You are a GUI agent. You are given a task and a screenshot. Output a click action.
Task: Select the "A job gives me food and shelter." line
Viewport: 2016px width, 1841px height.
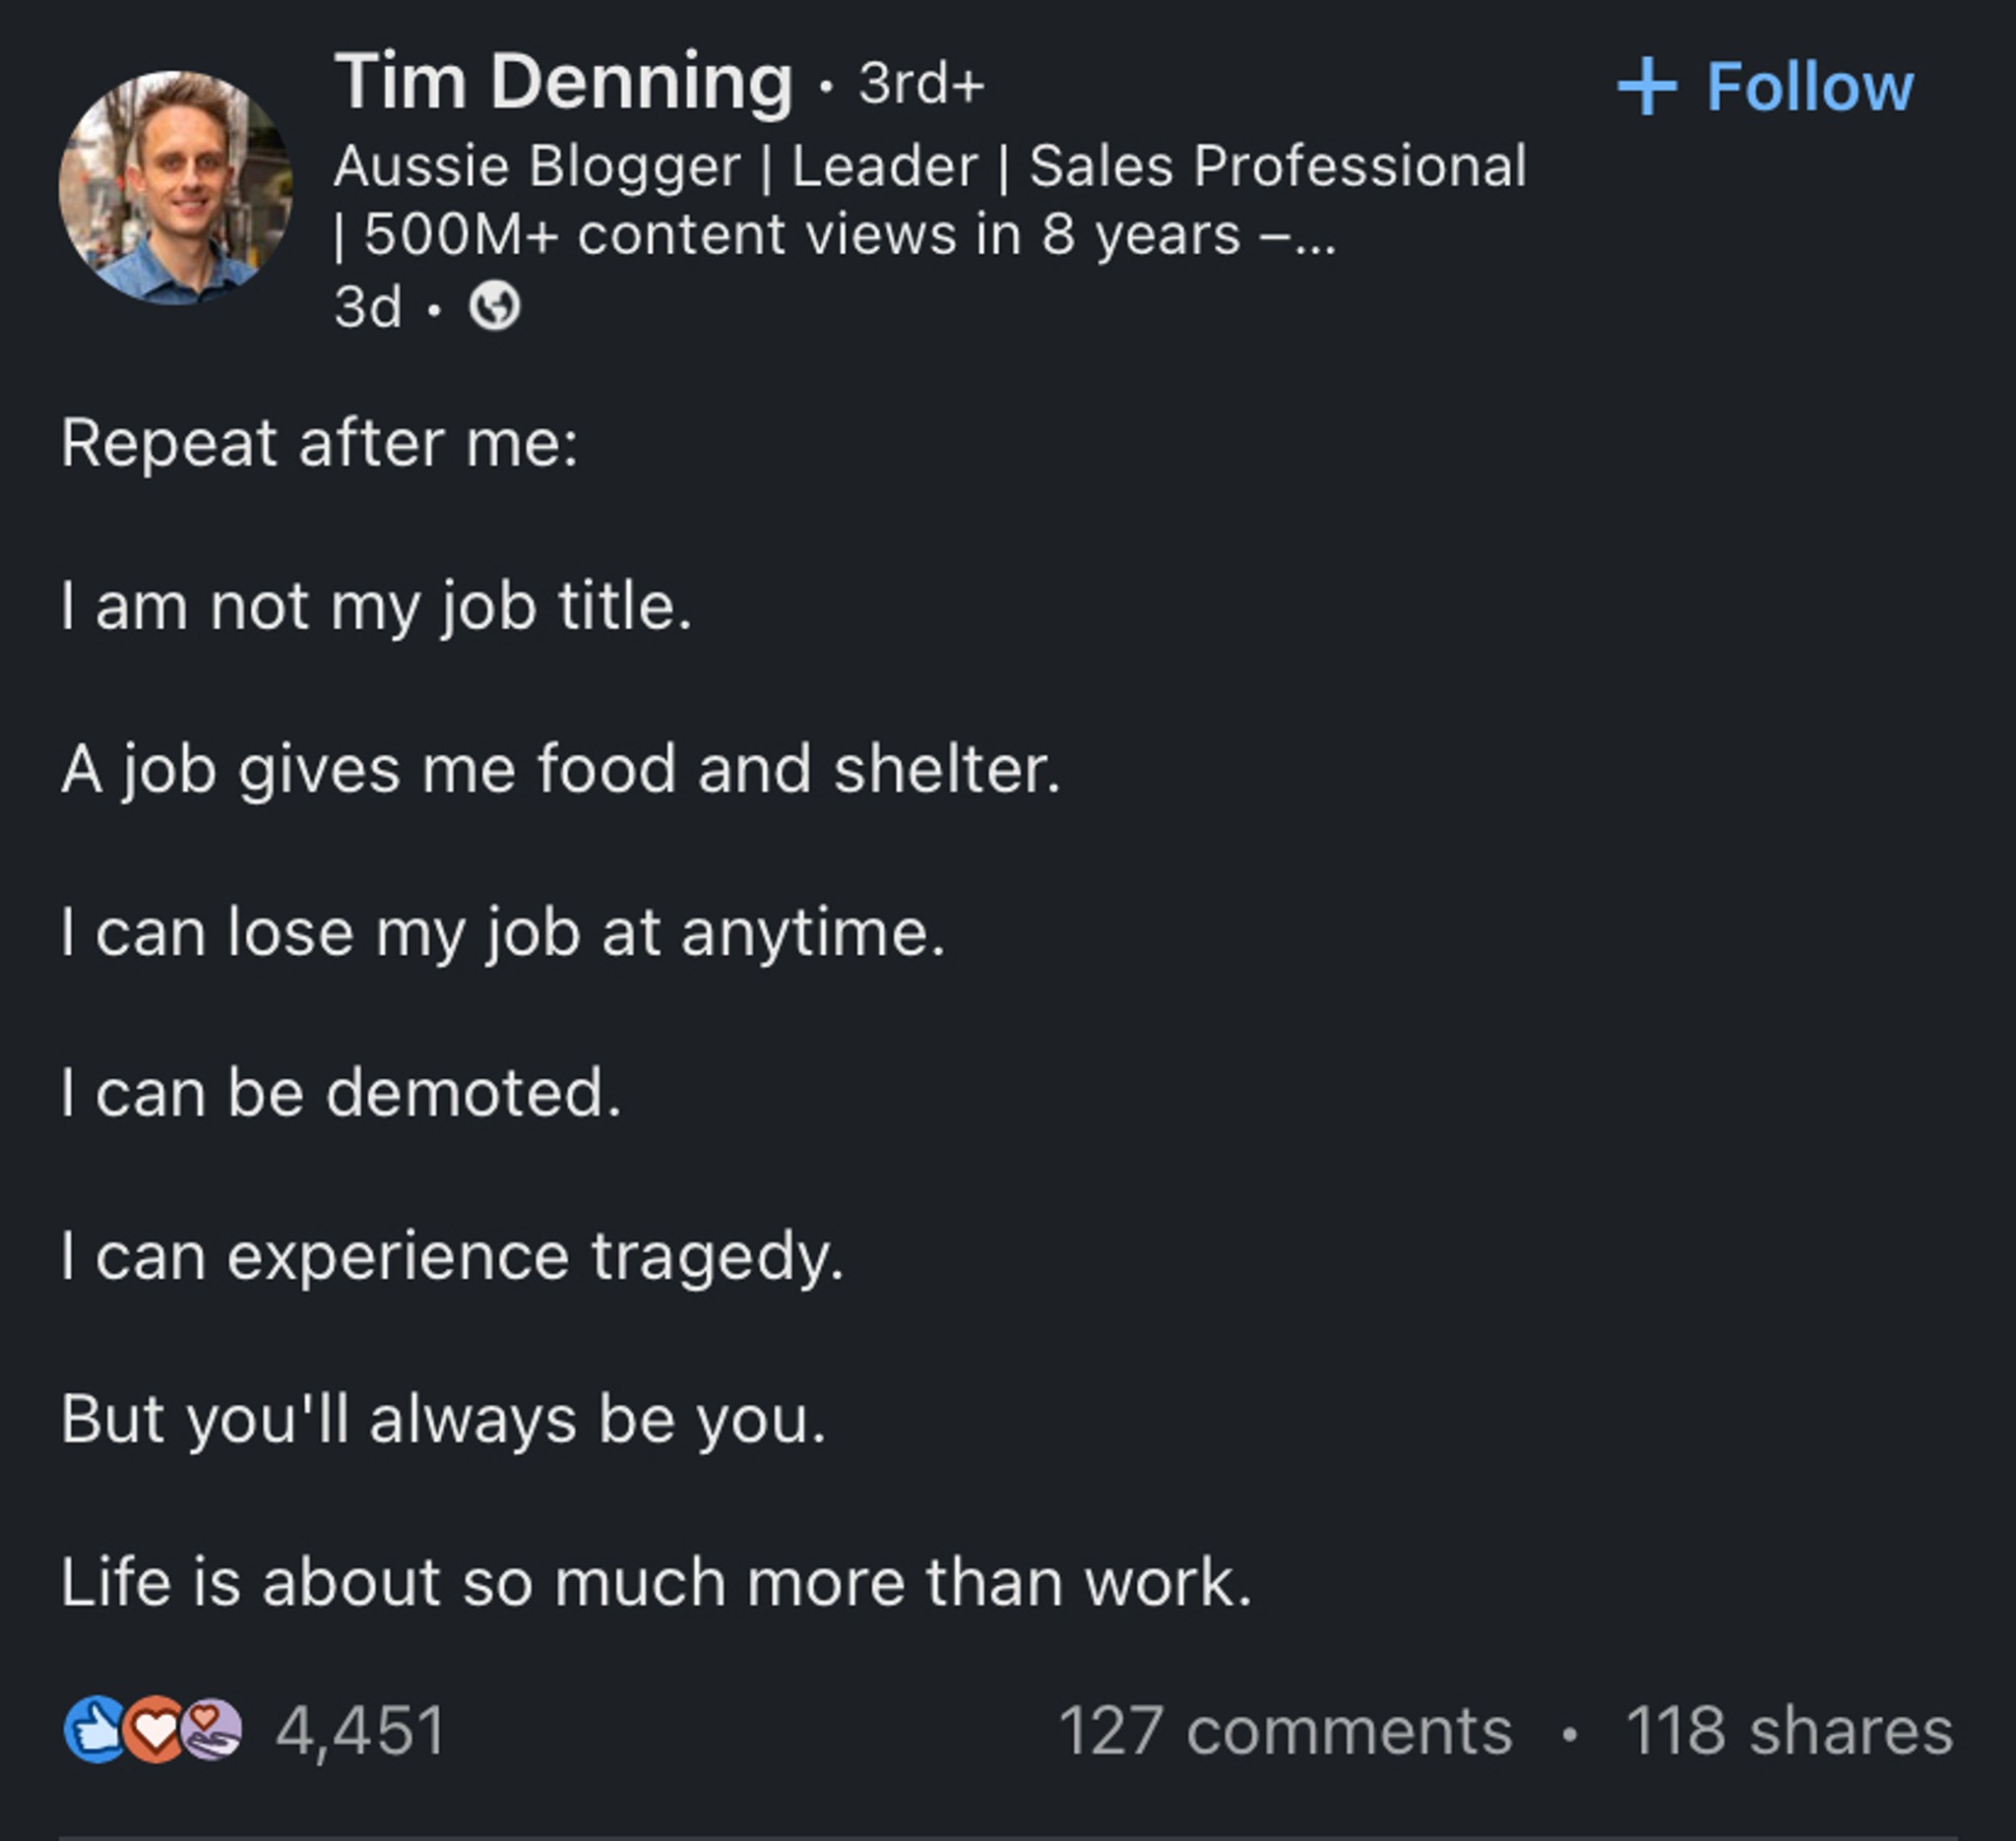[x=561, y=769]
